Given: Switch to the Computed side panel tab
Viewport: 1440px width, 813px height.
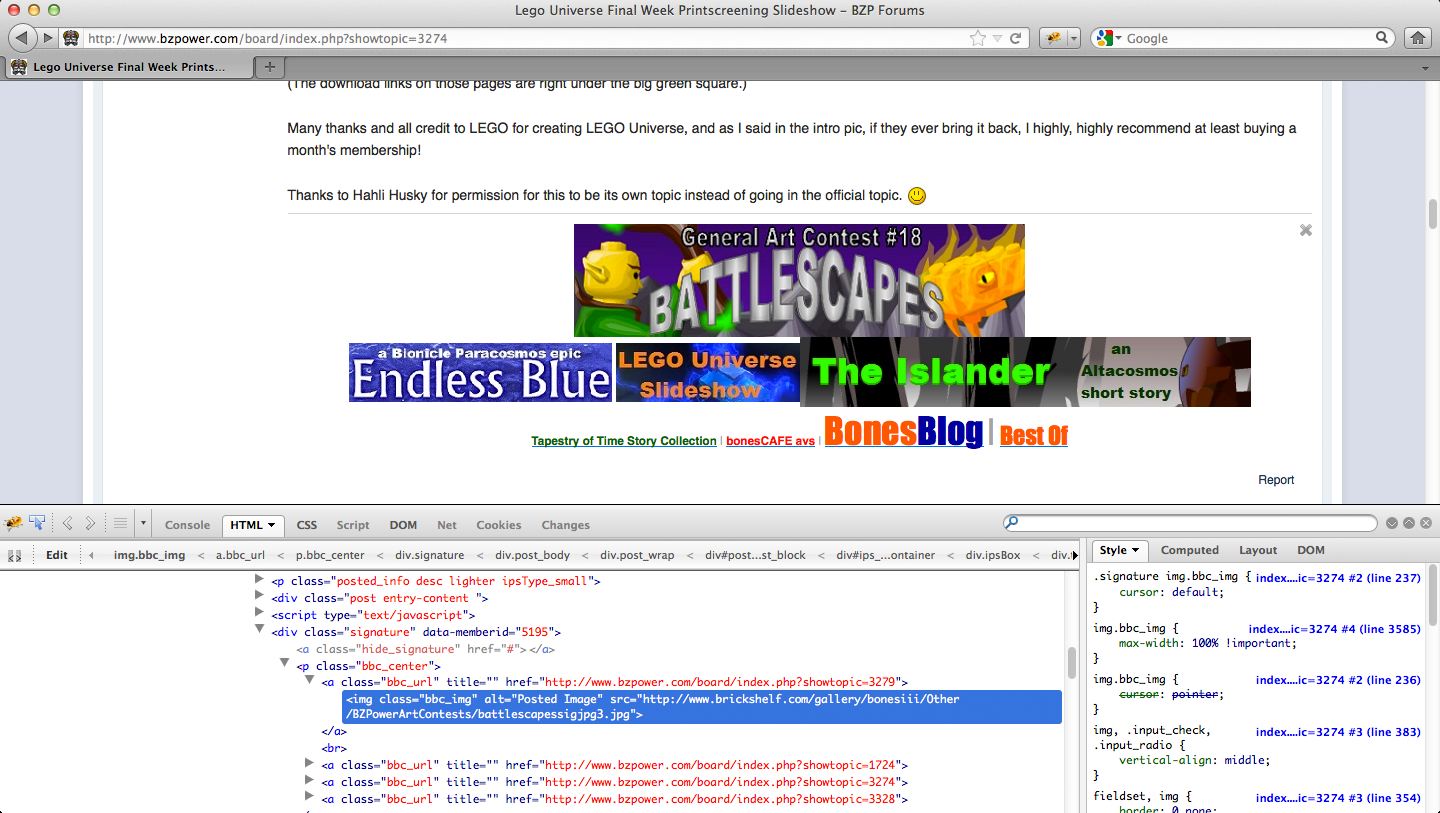Looking at the screenshot, I should (1190, 550).
